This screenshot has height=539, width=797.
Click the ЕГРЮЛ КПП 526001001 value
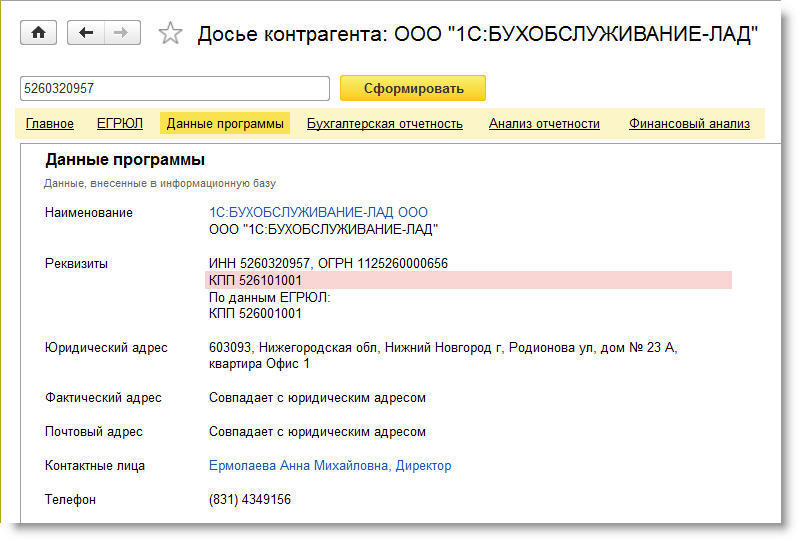coord(255,313)
